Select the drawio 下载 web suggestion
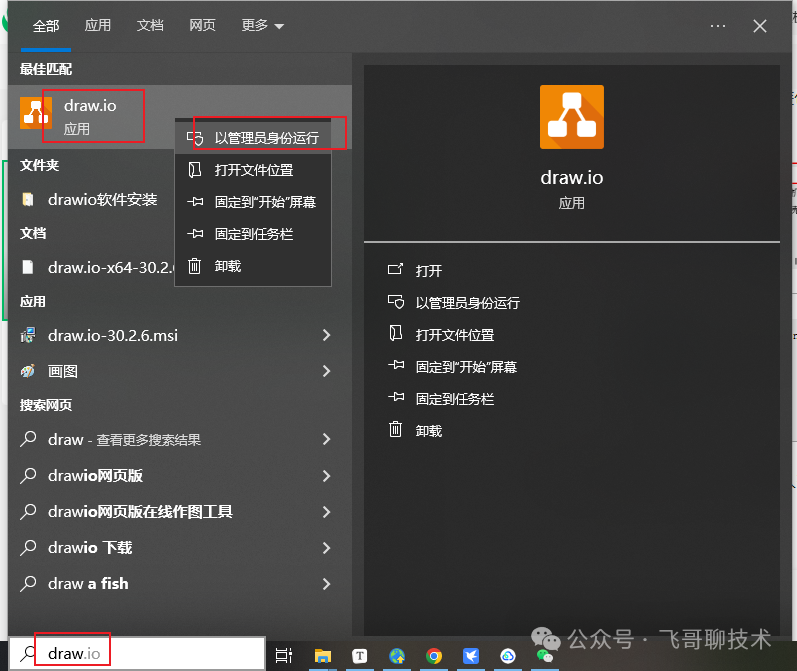Viewport: 797px width, 671px height. tap(90, 548)
